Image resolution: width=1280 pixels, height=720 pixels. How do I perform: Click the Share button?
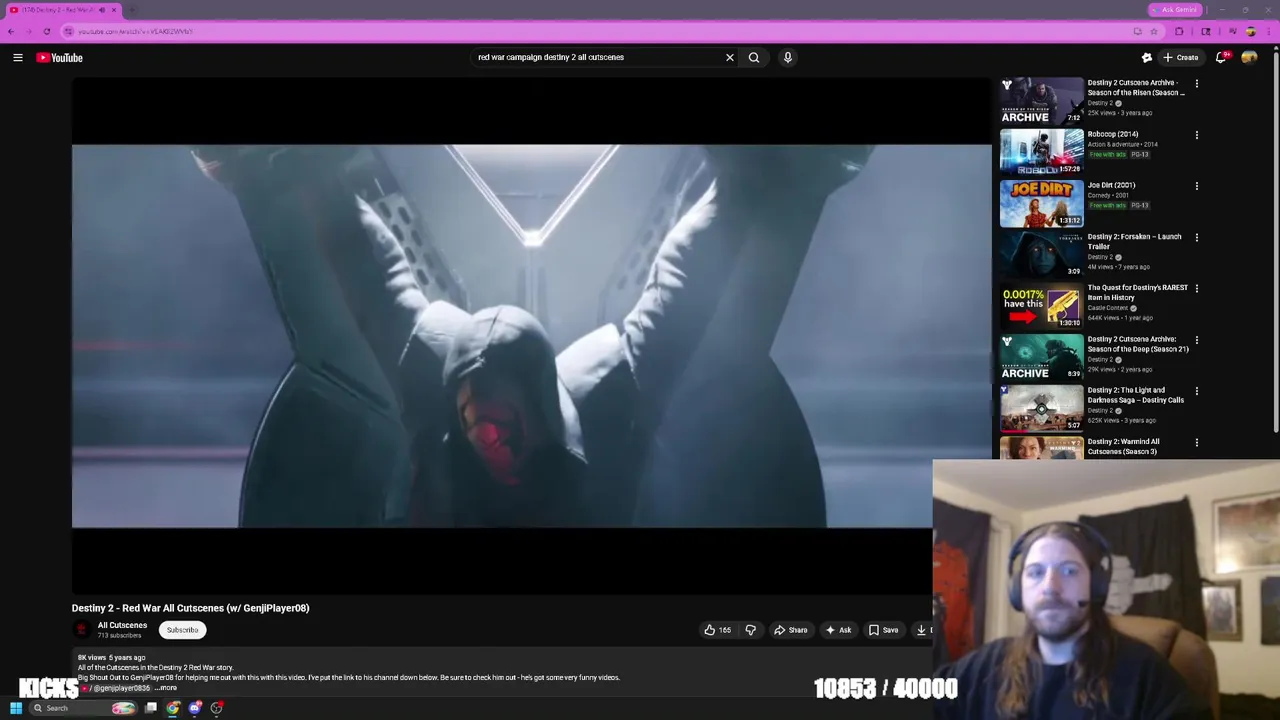(x=790, y=630)
